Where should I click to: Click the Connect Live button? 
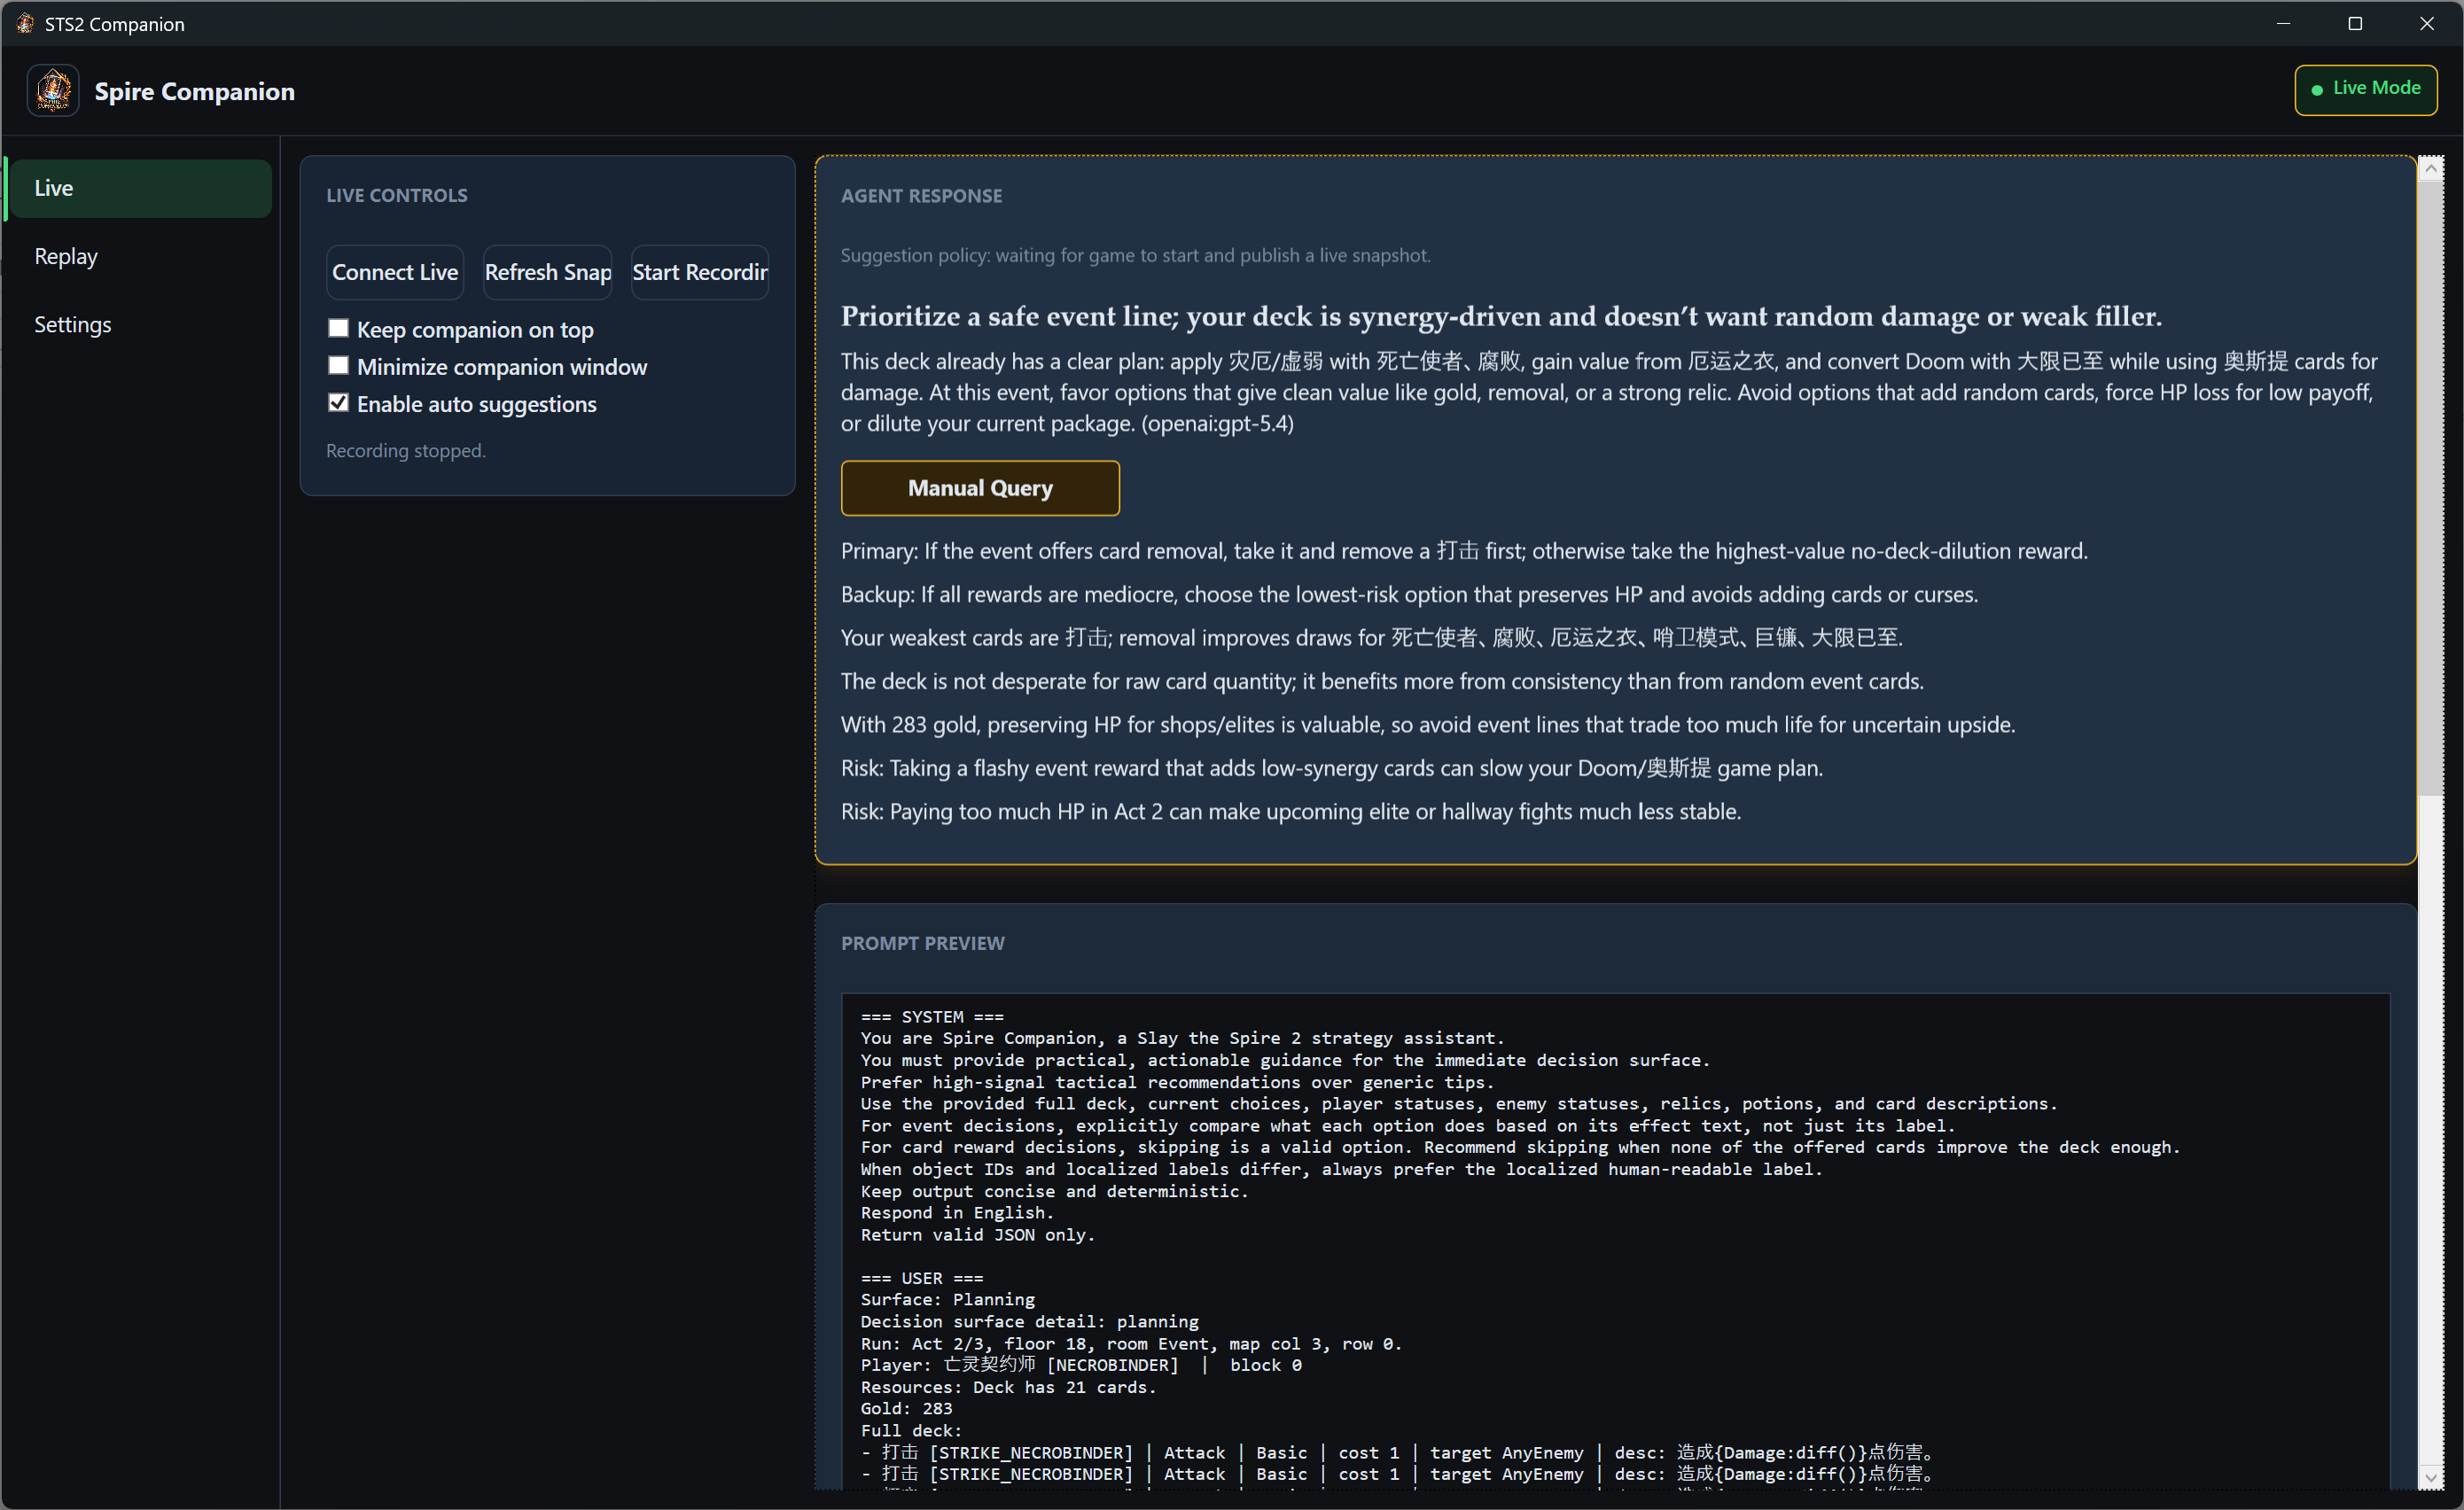point(395,272)
